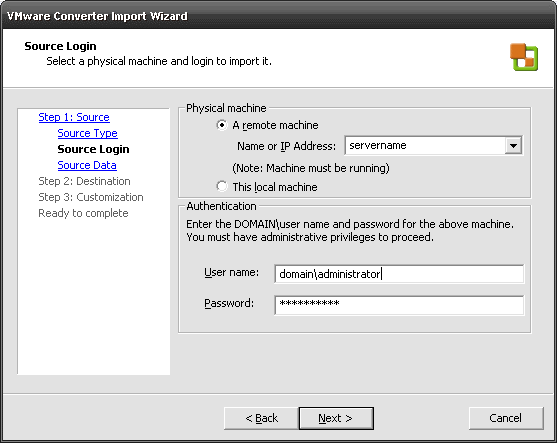
Task: Click 'Ready to complete' in sidebar
Action: [83, 213]
